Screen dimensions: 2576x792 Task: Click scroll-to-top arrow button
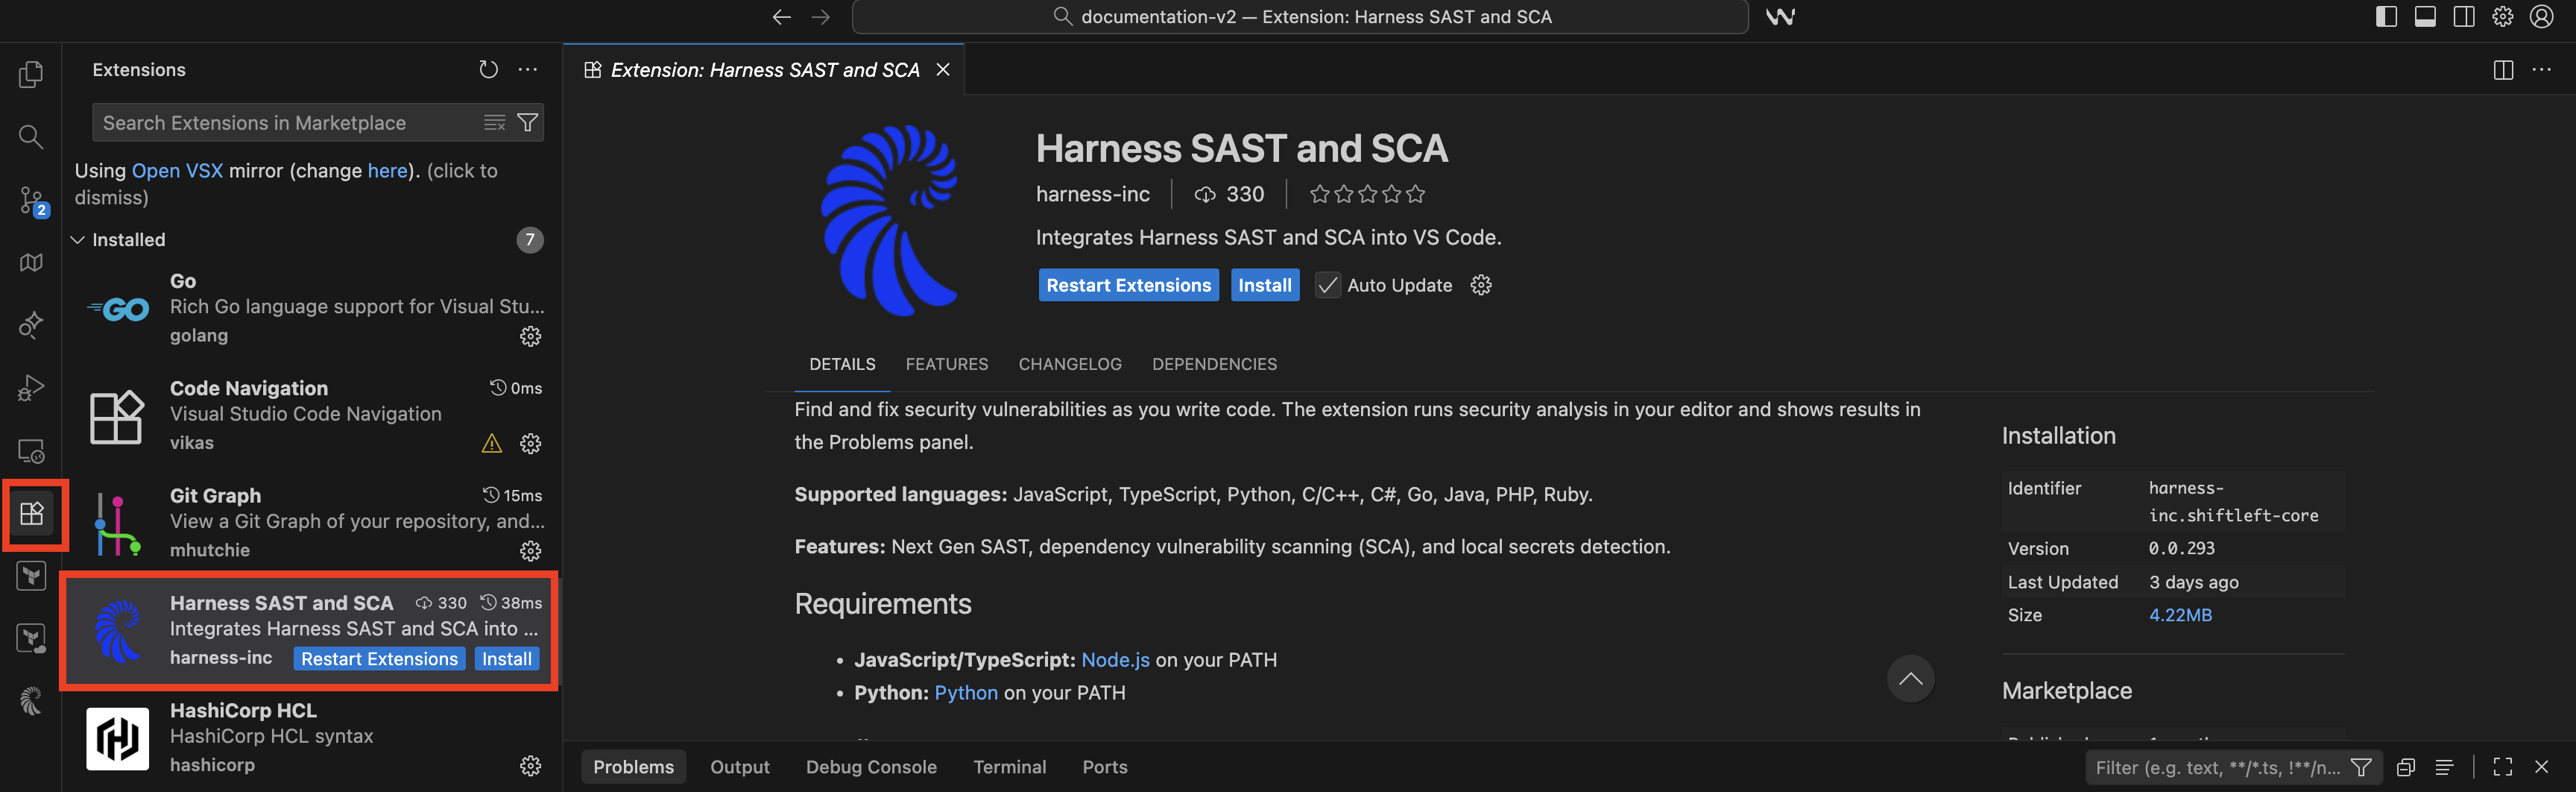coord(1910,679)
